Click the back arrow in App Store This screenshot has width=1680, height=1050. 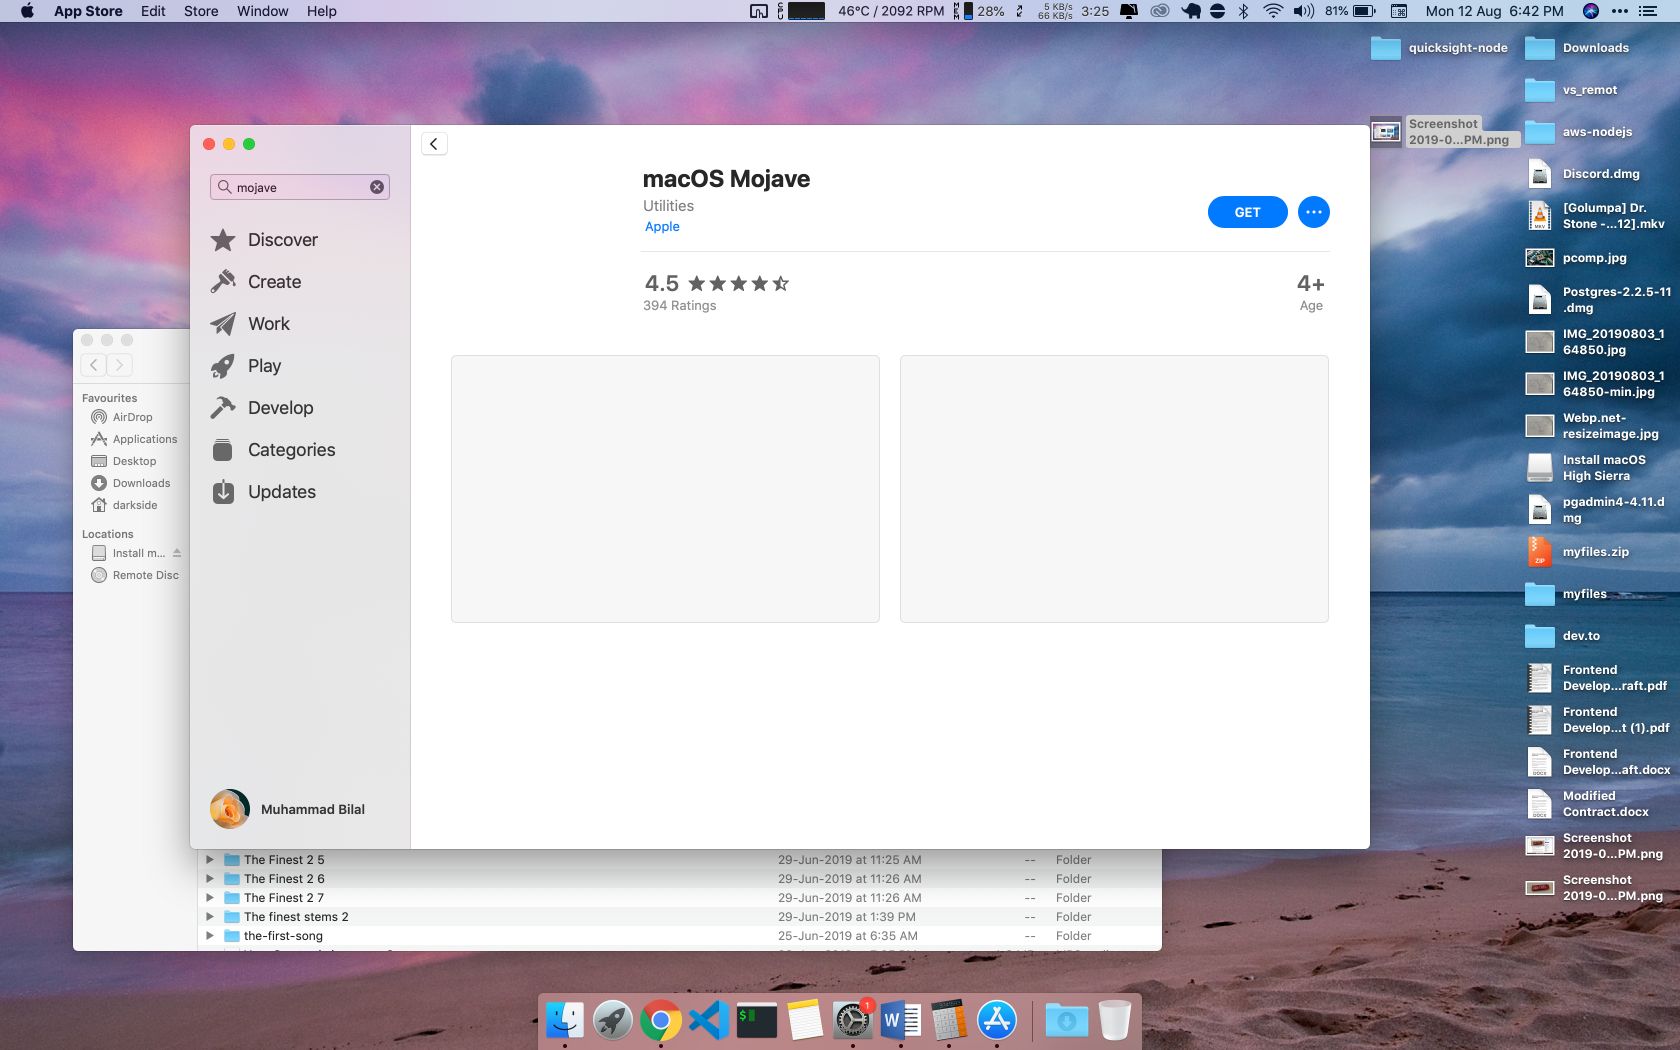(434, 144)
